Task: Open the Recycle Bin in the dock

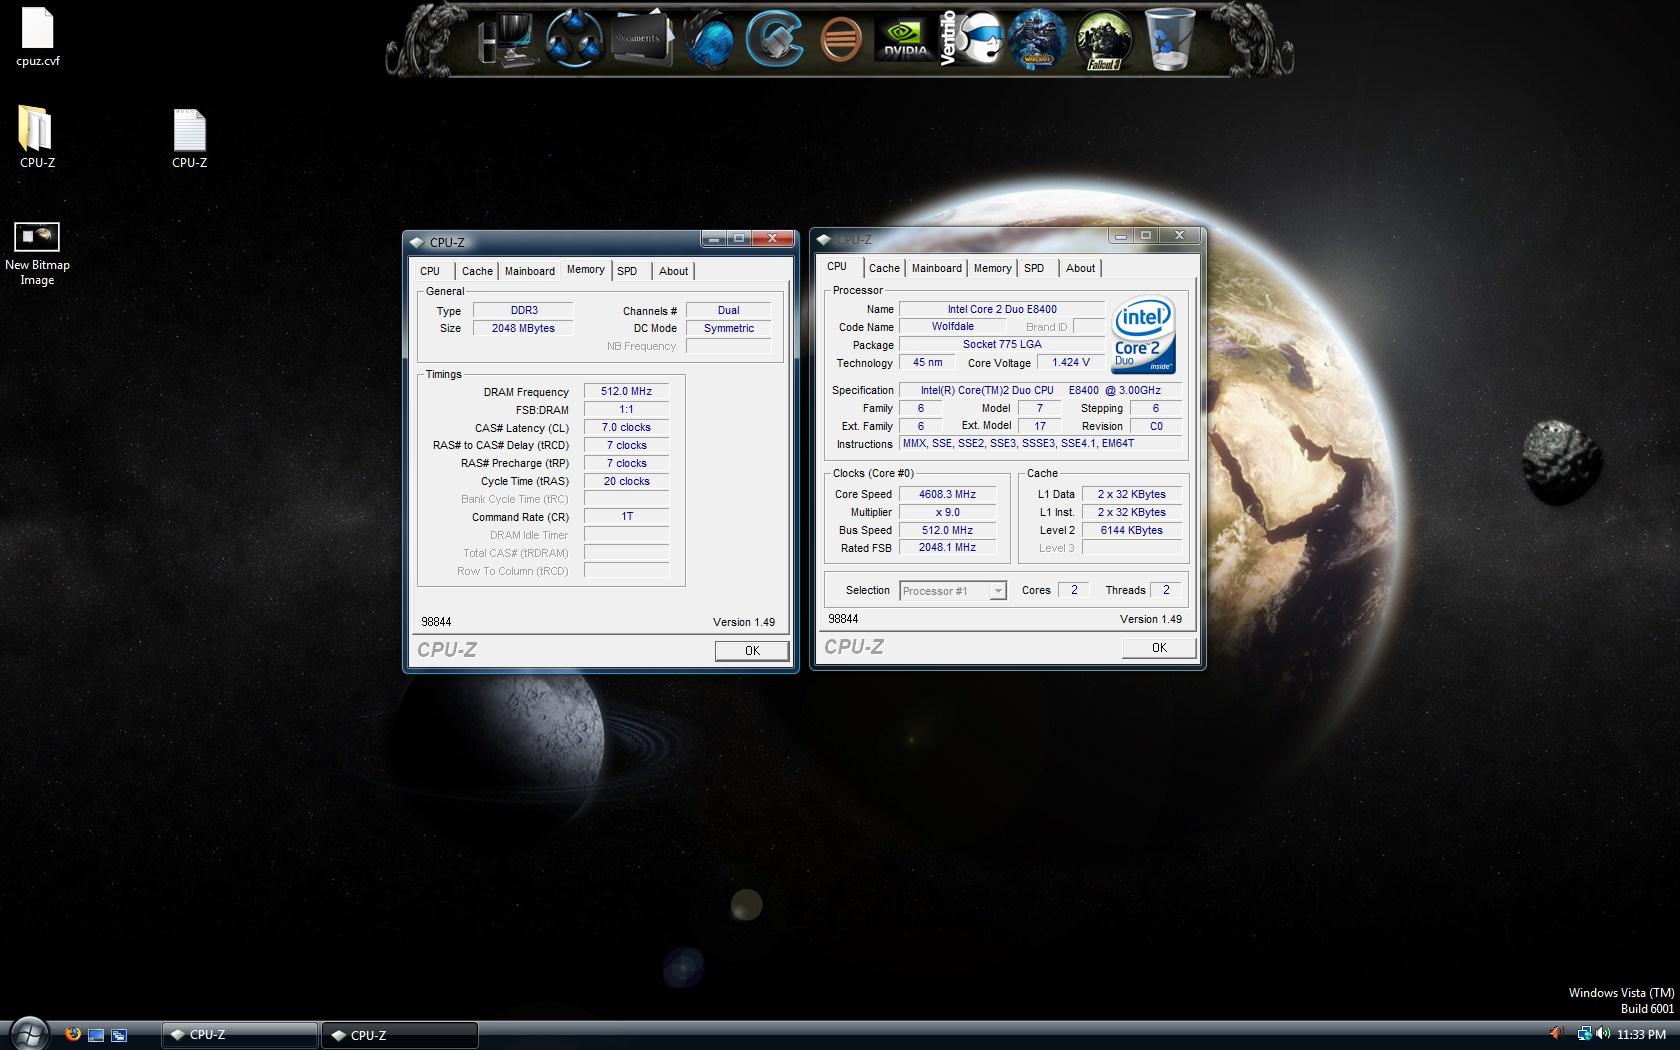Action: [1170, 40]
